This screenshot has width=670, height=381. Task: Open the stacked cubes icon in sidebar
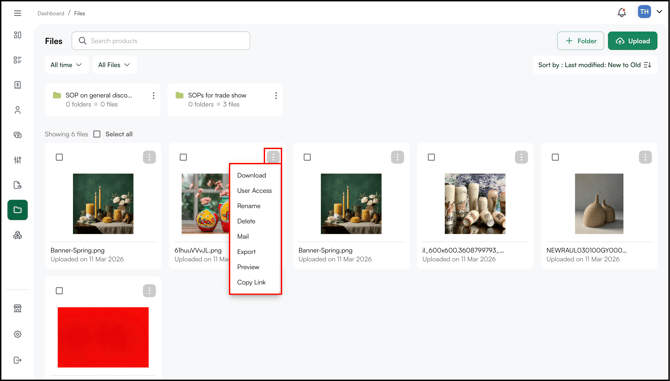click(x=18, y=235)
